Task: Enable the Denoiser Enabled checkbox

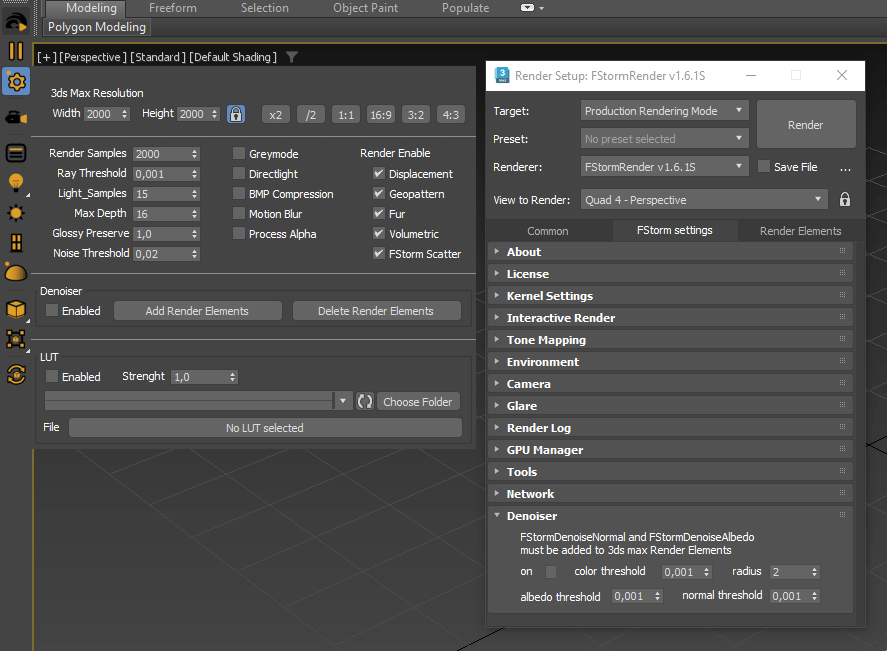Action: pyautogui.click(x=52, y=311)
